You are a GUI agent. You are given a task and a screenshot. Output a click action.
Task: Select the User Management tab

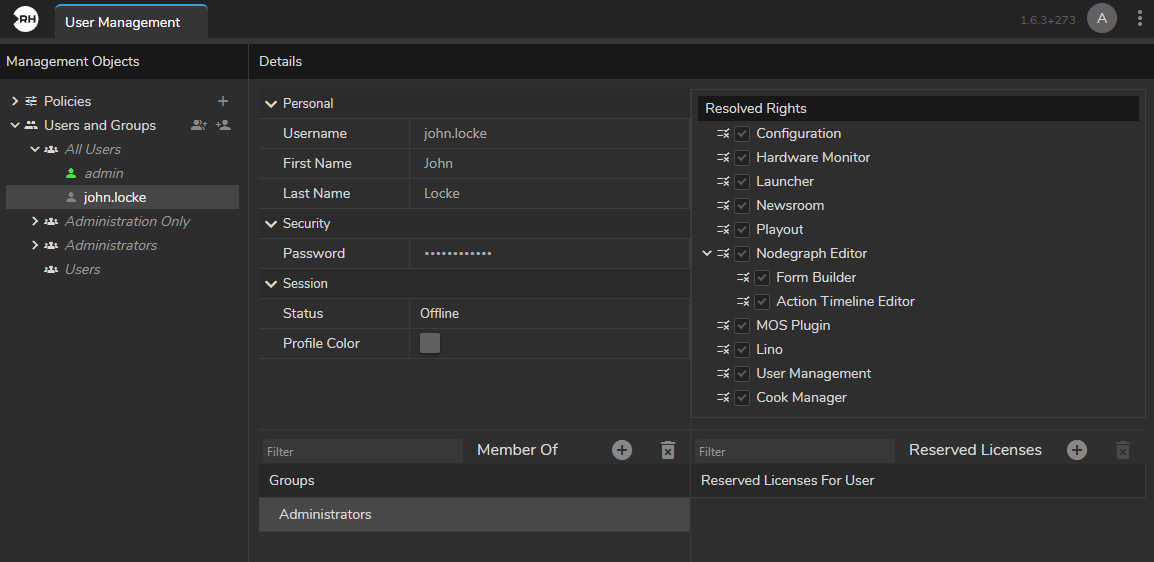(x=122, y=22)
